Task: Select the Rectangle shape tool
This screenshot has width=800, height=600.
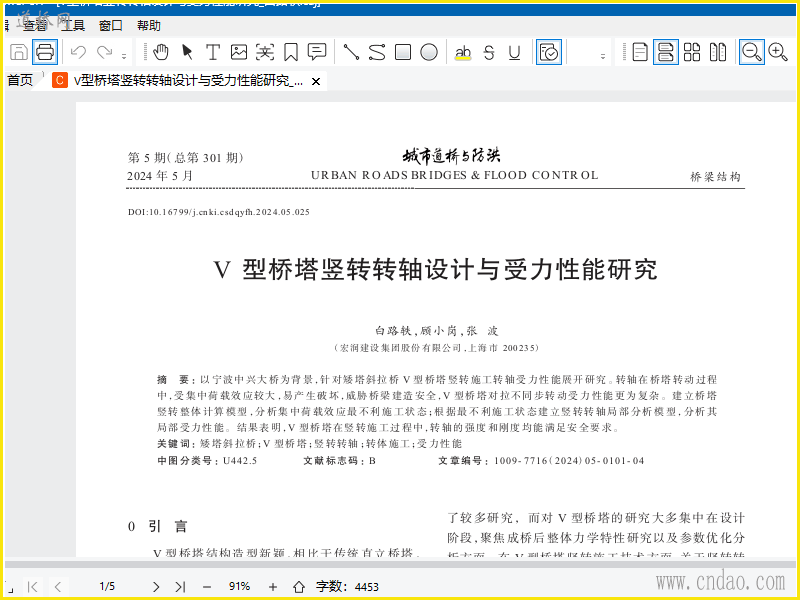Action: [403, 52]
